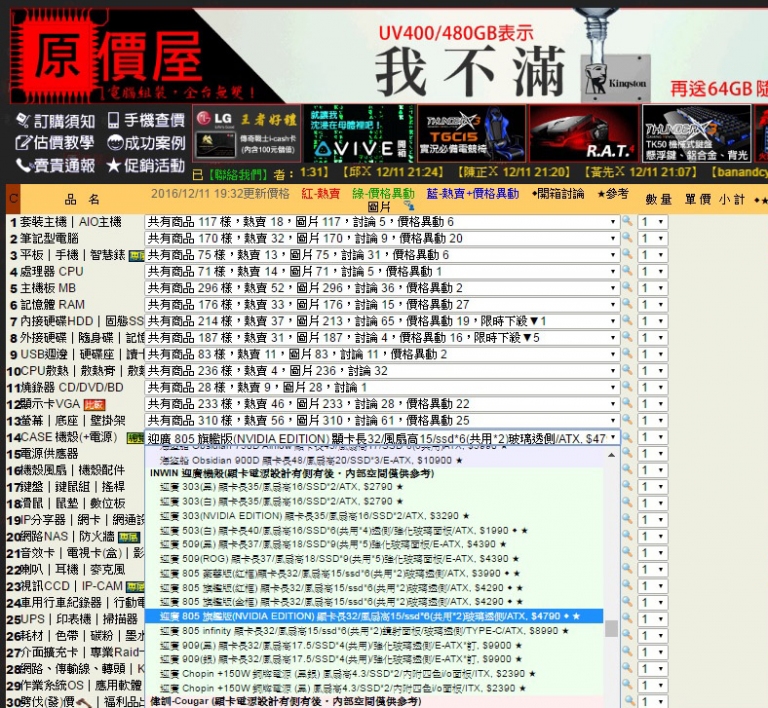Click magnifier icon for 主機板 MB row
This screenshot has height=708, width=768.
627,287
